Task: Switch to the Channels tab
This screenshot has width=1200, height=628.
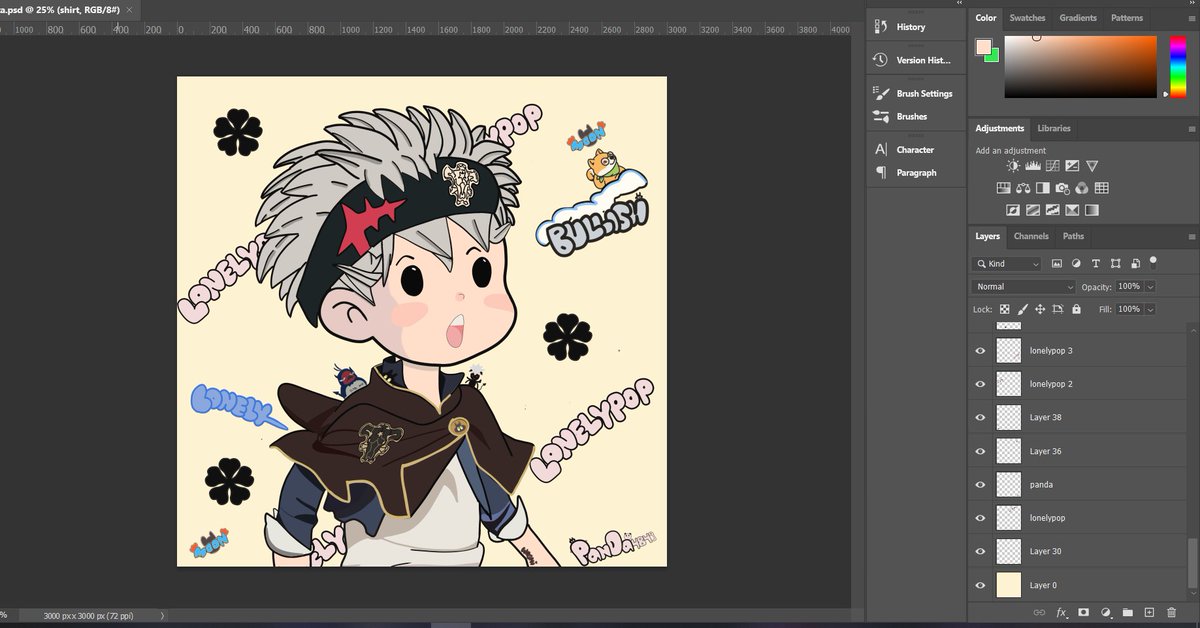Action: coord(1031,237)
